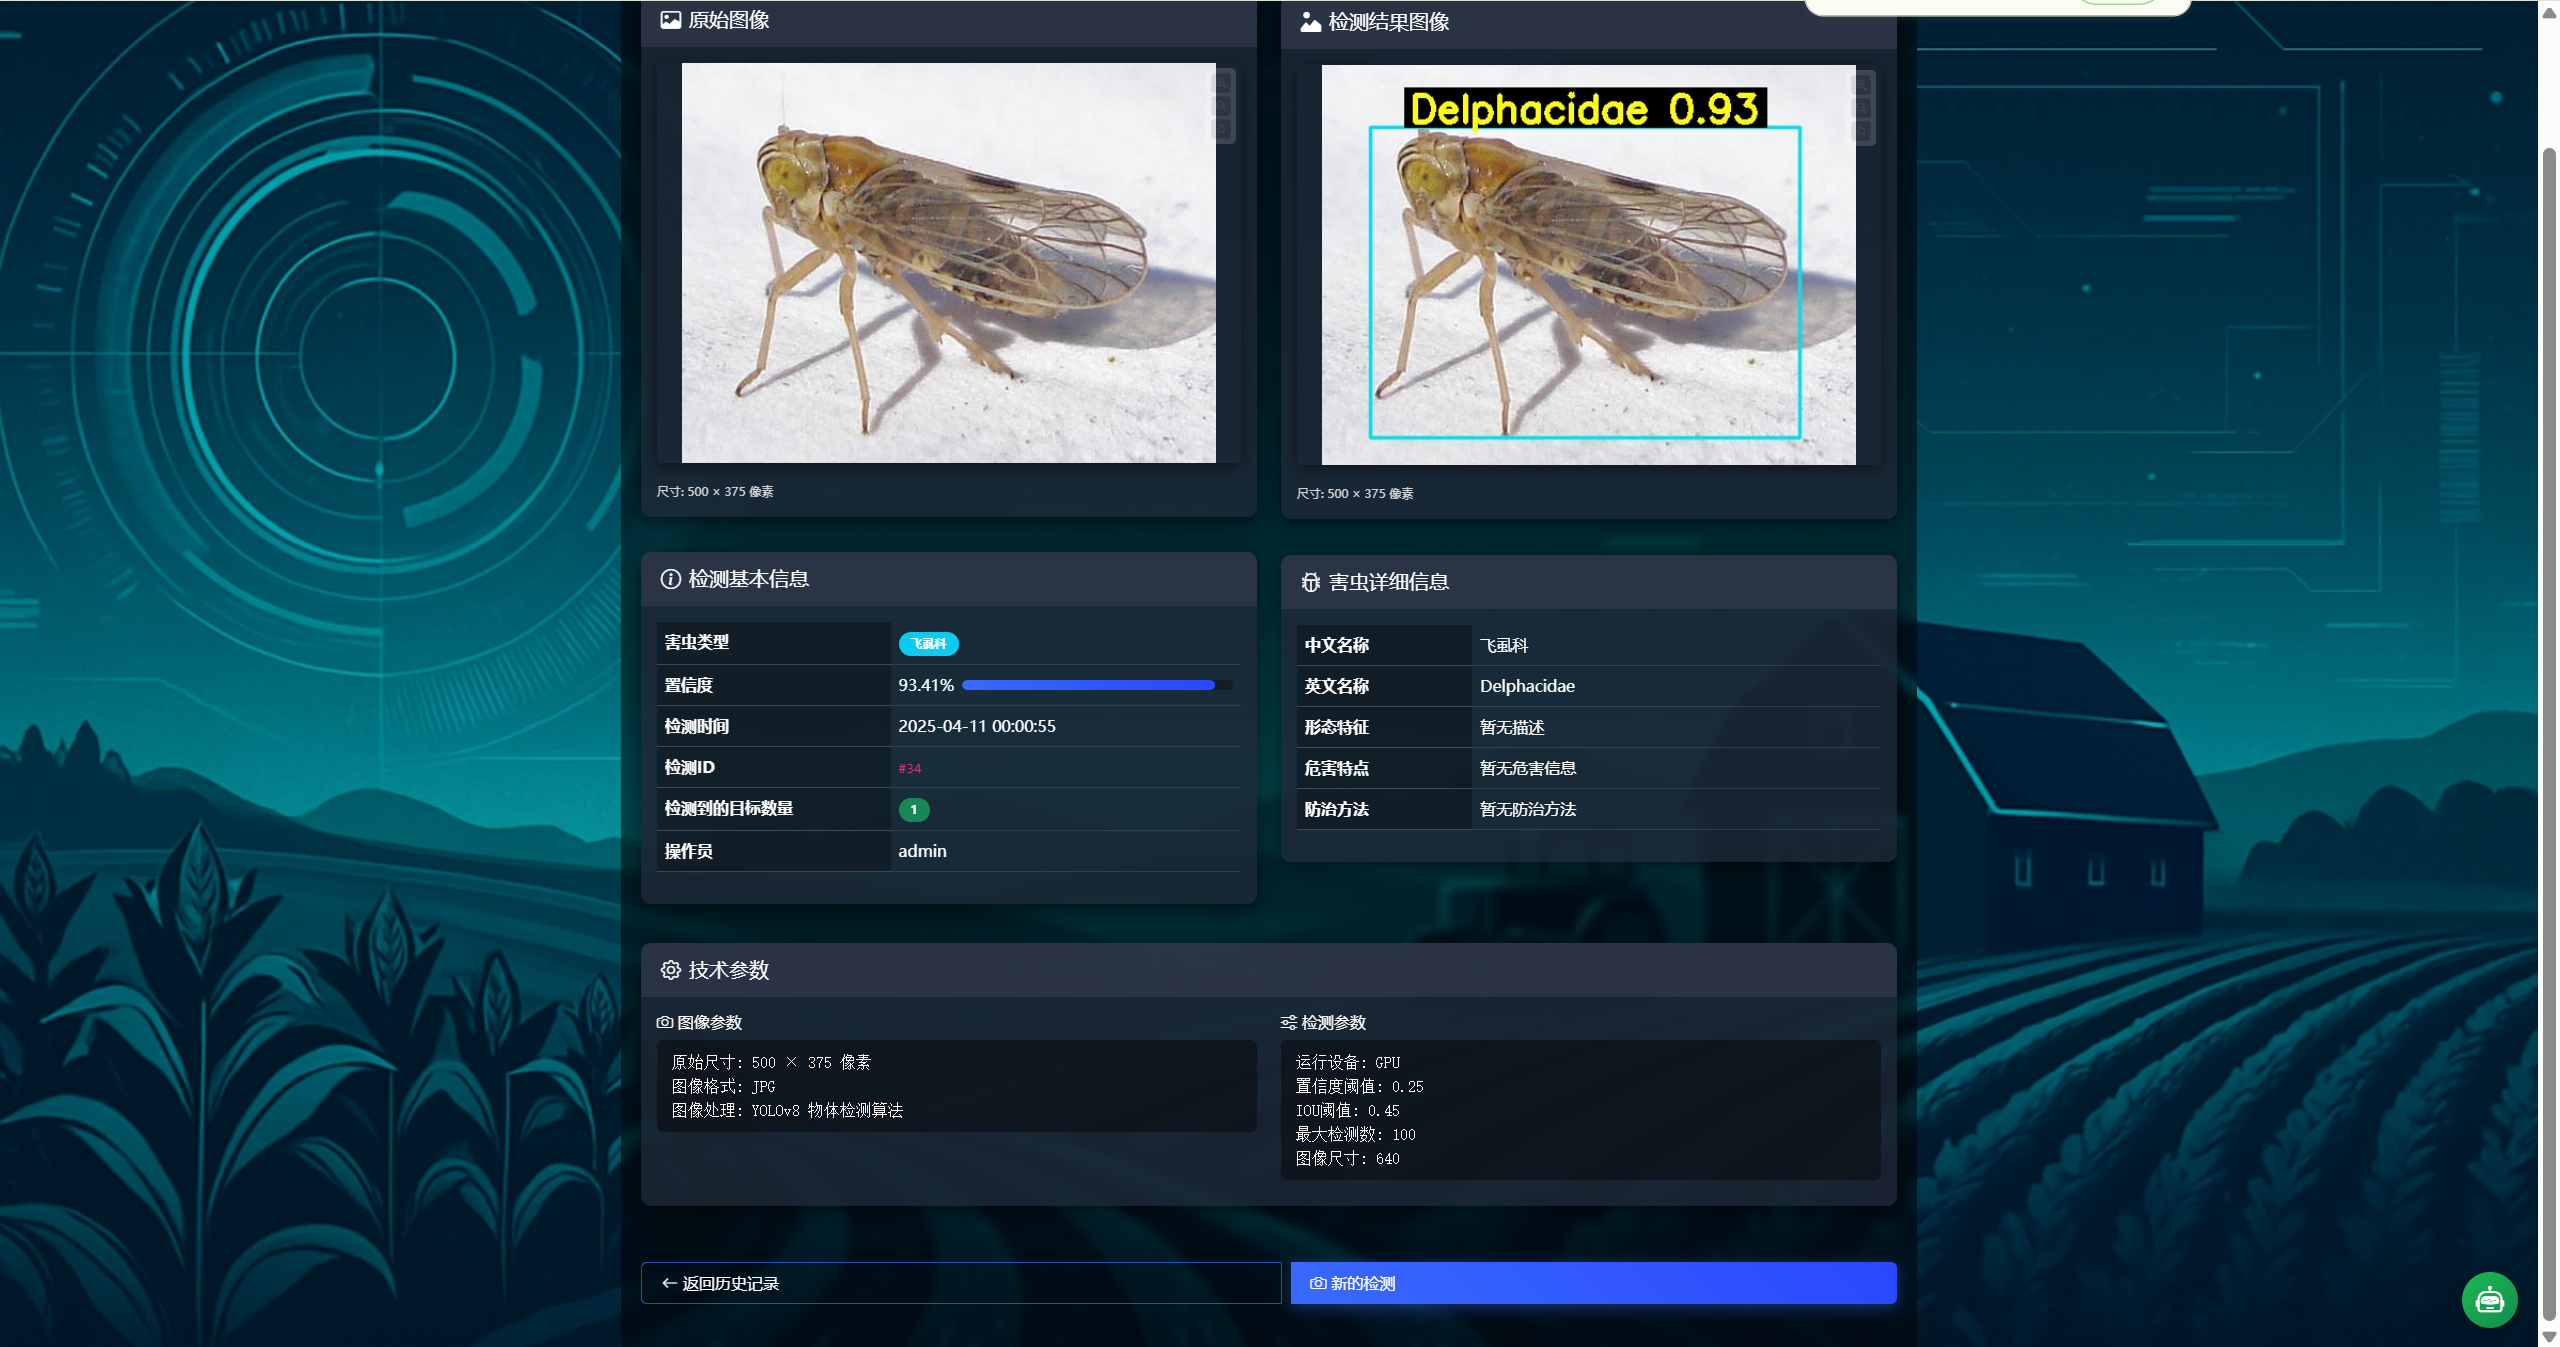Click the gear icon beside 技术参数

click(670, 970)
